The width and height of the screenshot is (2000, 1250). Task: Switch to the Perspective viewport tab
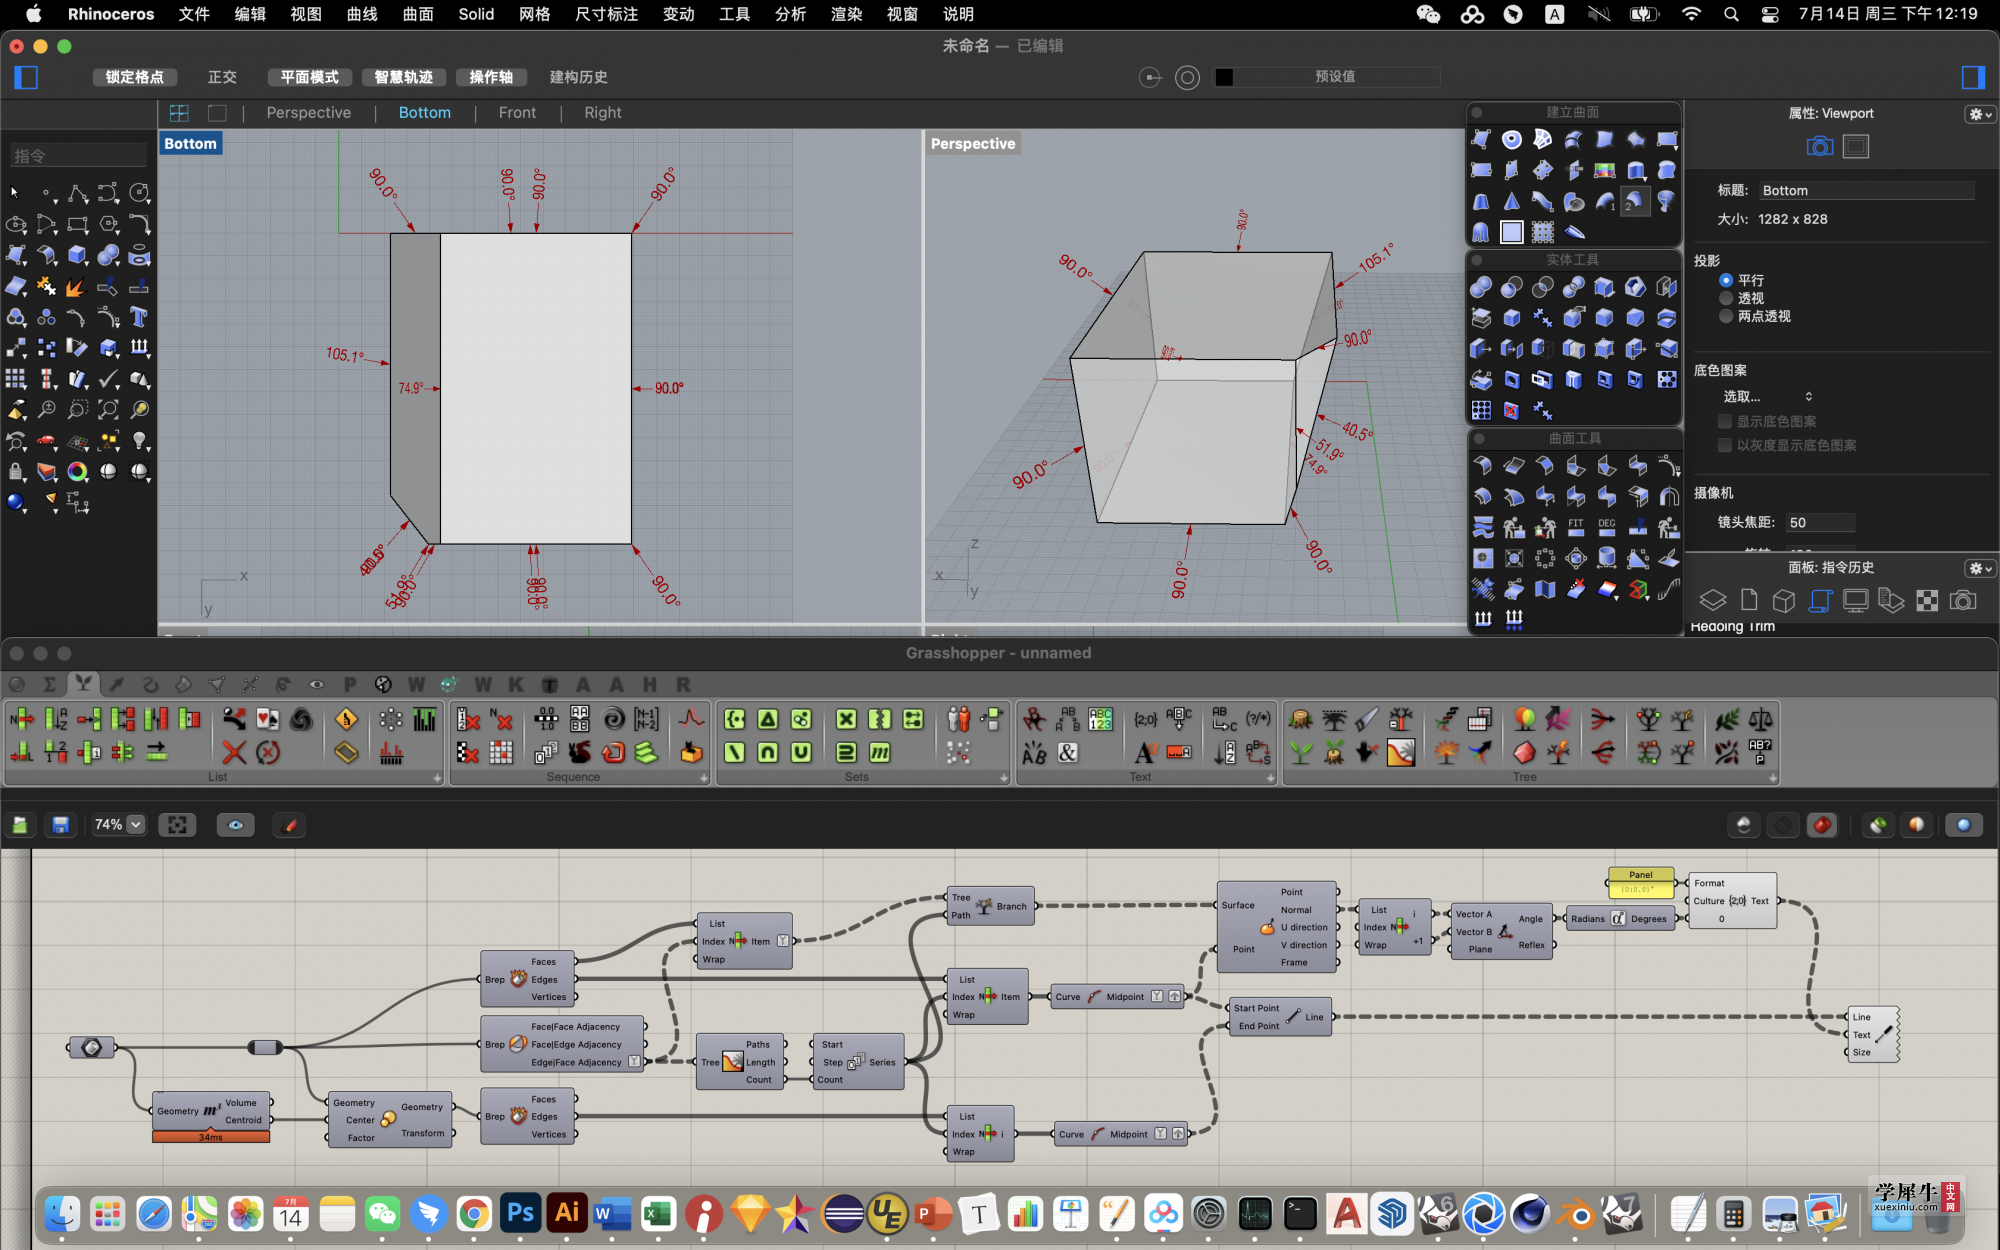point(308,113)
